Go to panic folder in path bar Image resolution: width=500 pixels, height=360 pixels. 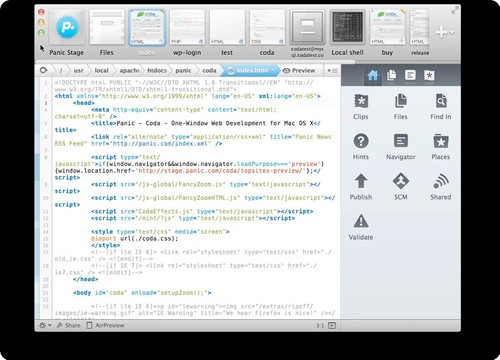pos(183,70)
